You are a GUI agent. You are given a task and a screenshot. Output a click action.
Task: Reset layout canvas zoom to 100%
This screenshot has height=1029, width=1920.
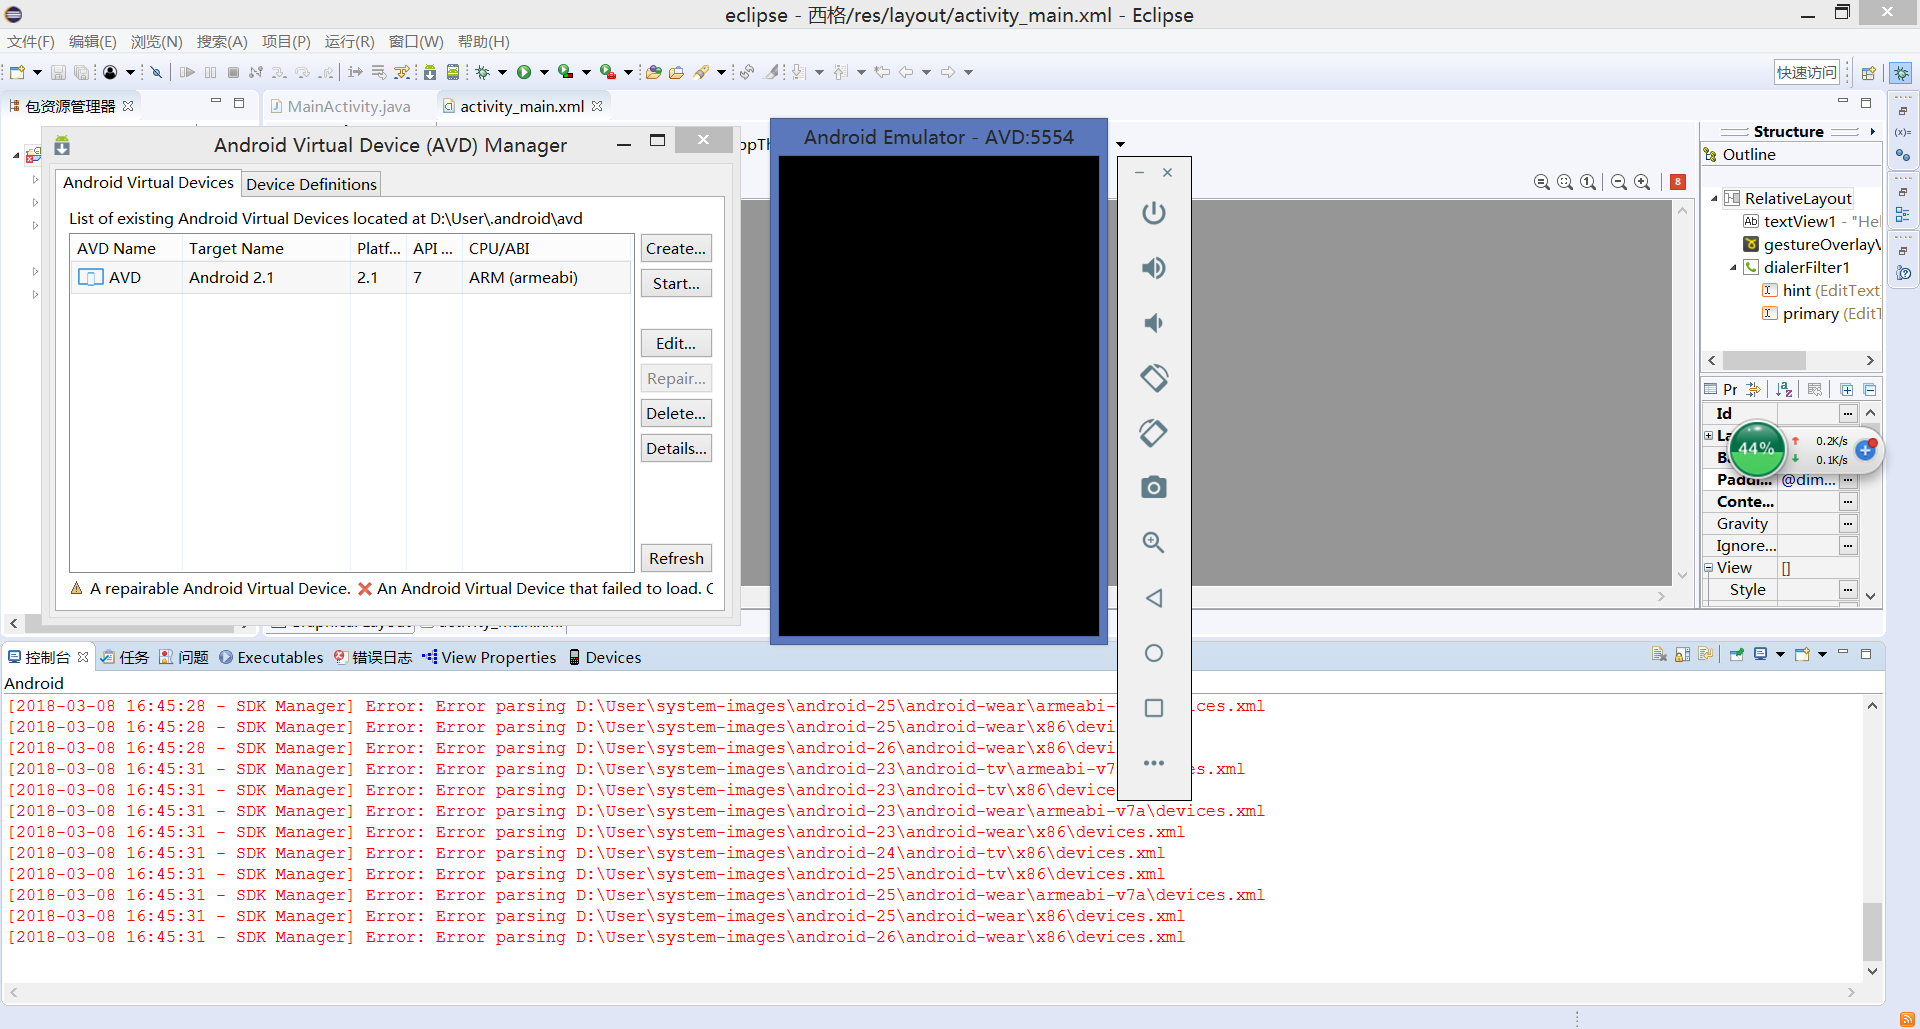(1588, 182)
